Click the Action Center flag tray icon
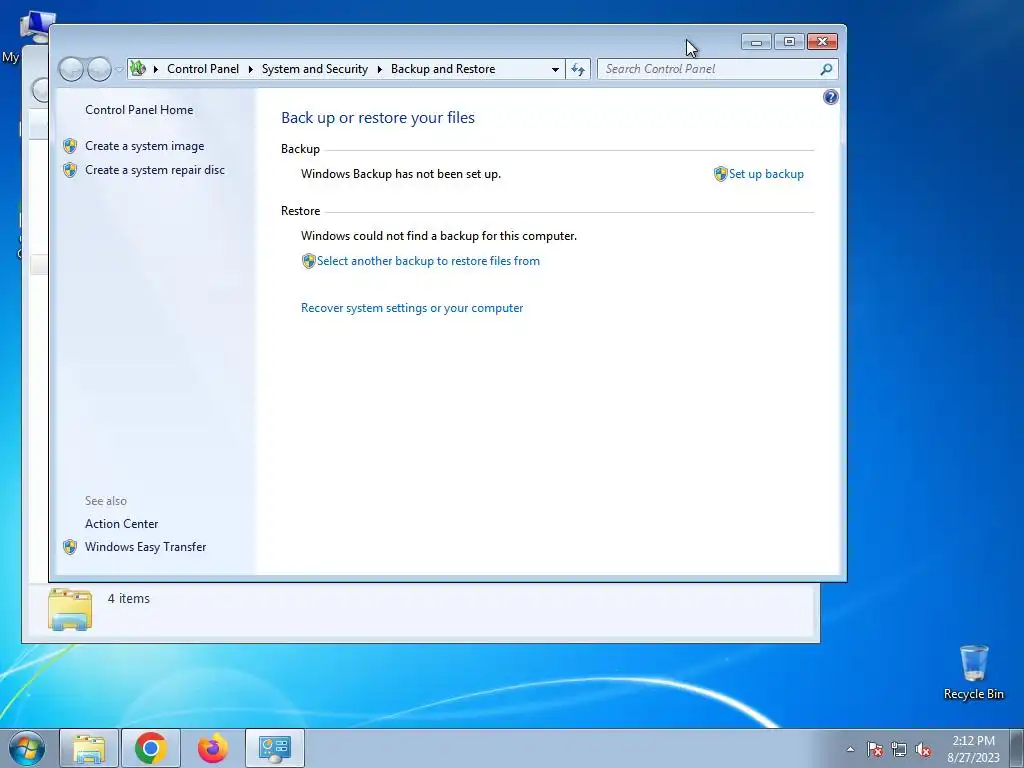The image size is (1024, 768). click(875, 749)
